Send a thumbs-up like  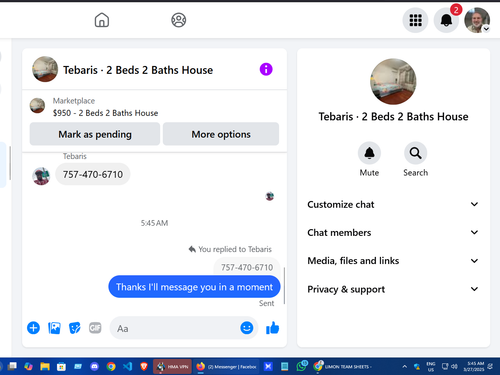pyautogui.click(x=272, y=328)
